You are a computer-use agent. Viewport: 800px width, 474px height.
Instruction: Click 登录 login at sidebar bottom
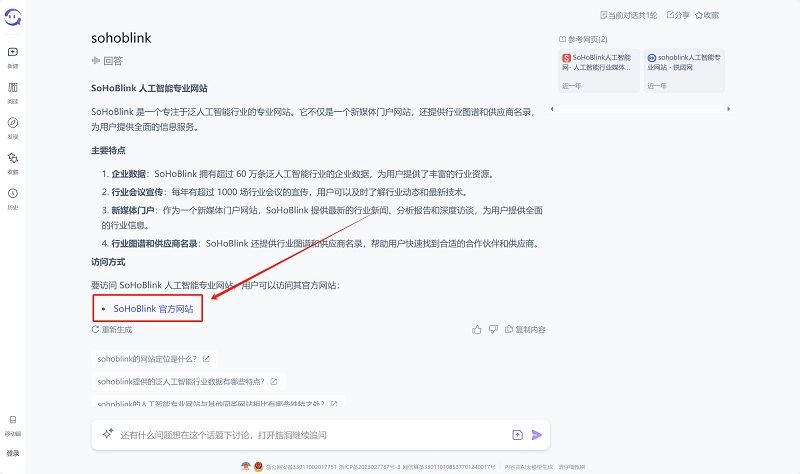[13, 453]
